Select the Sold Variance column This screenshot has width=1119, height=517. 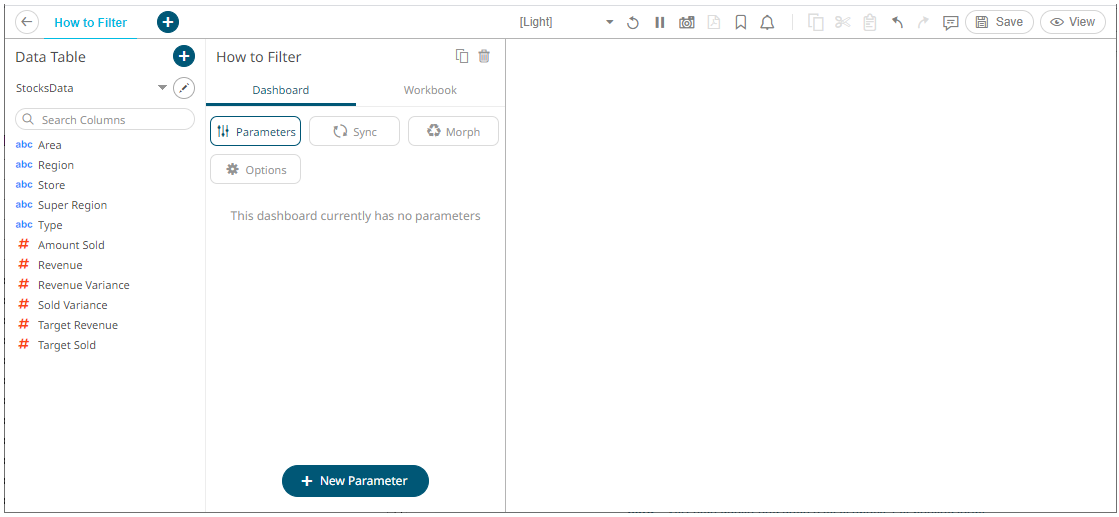coord(72,305)
